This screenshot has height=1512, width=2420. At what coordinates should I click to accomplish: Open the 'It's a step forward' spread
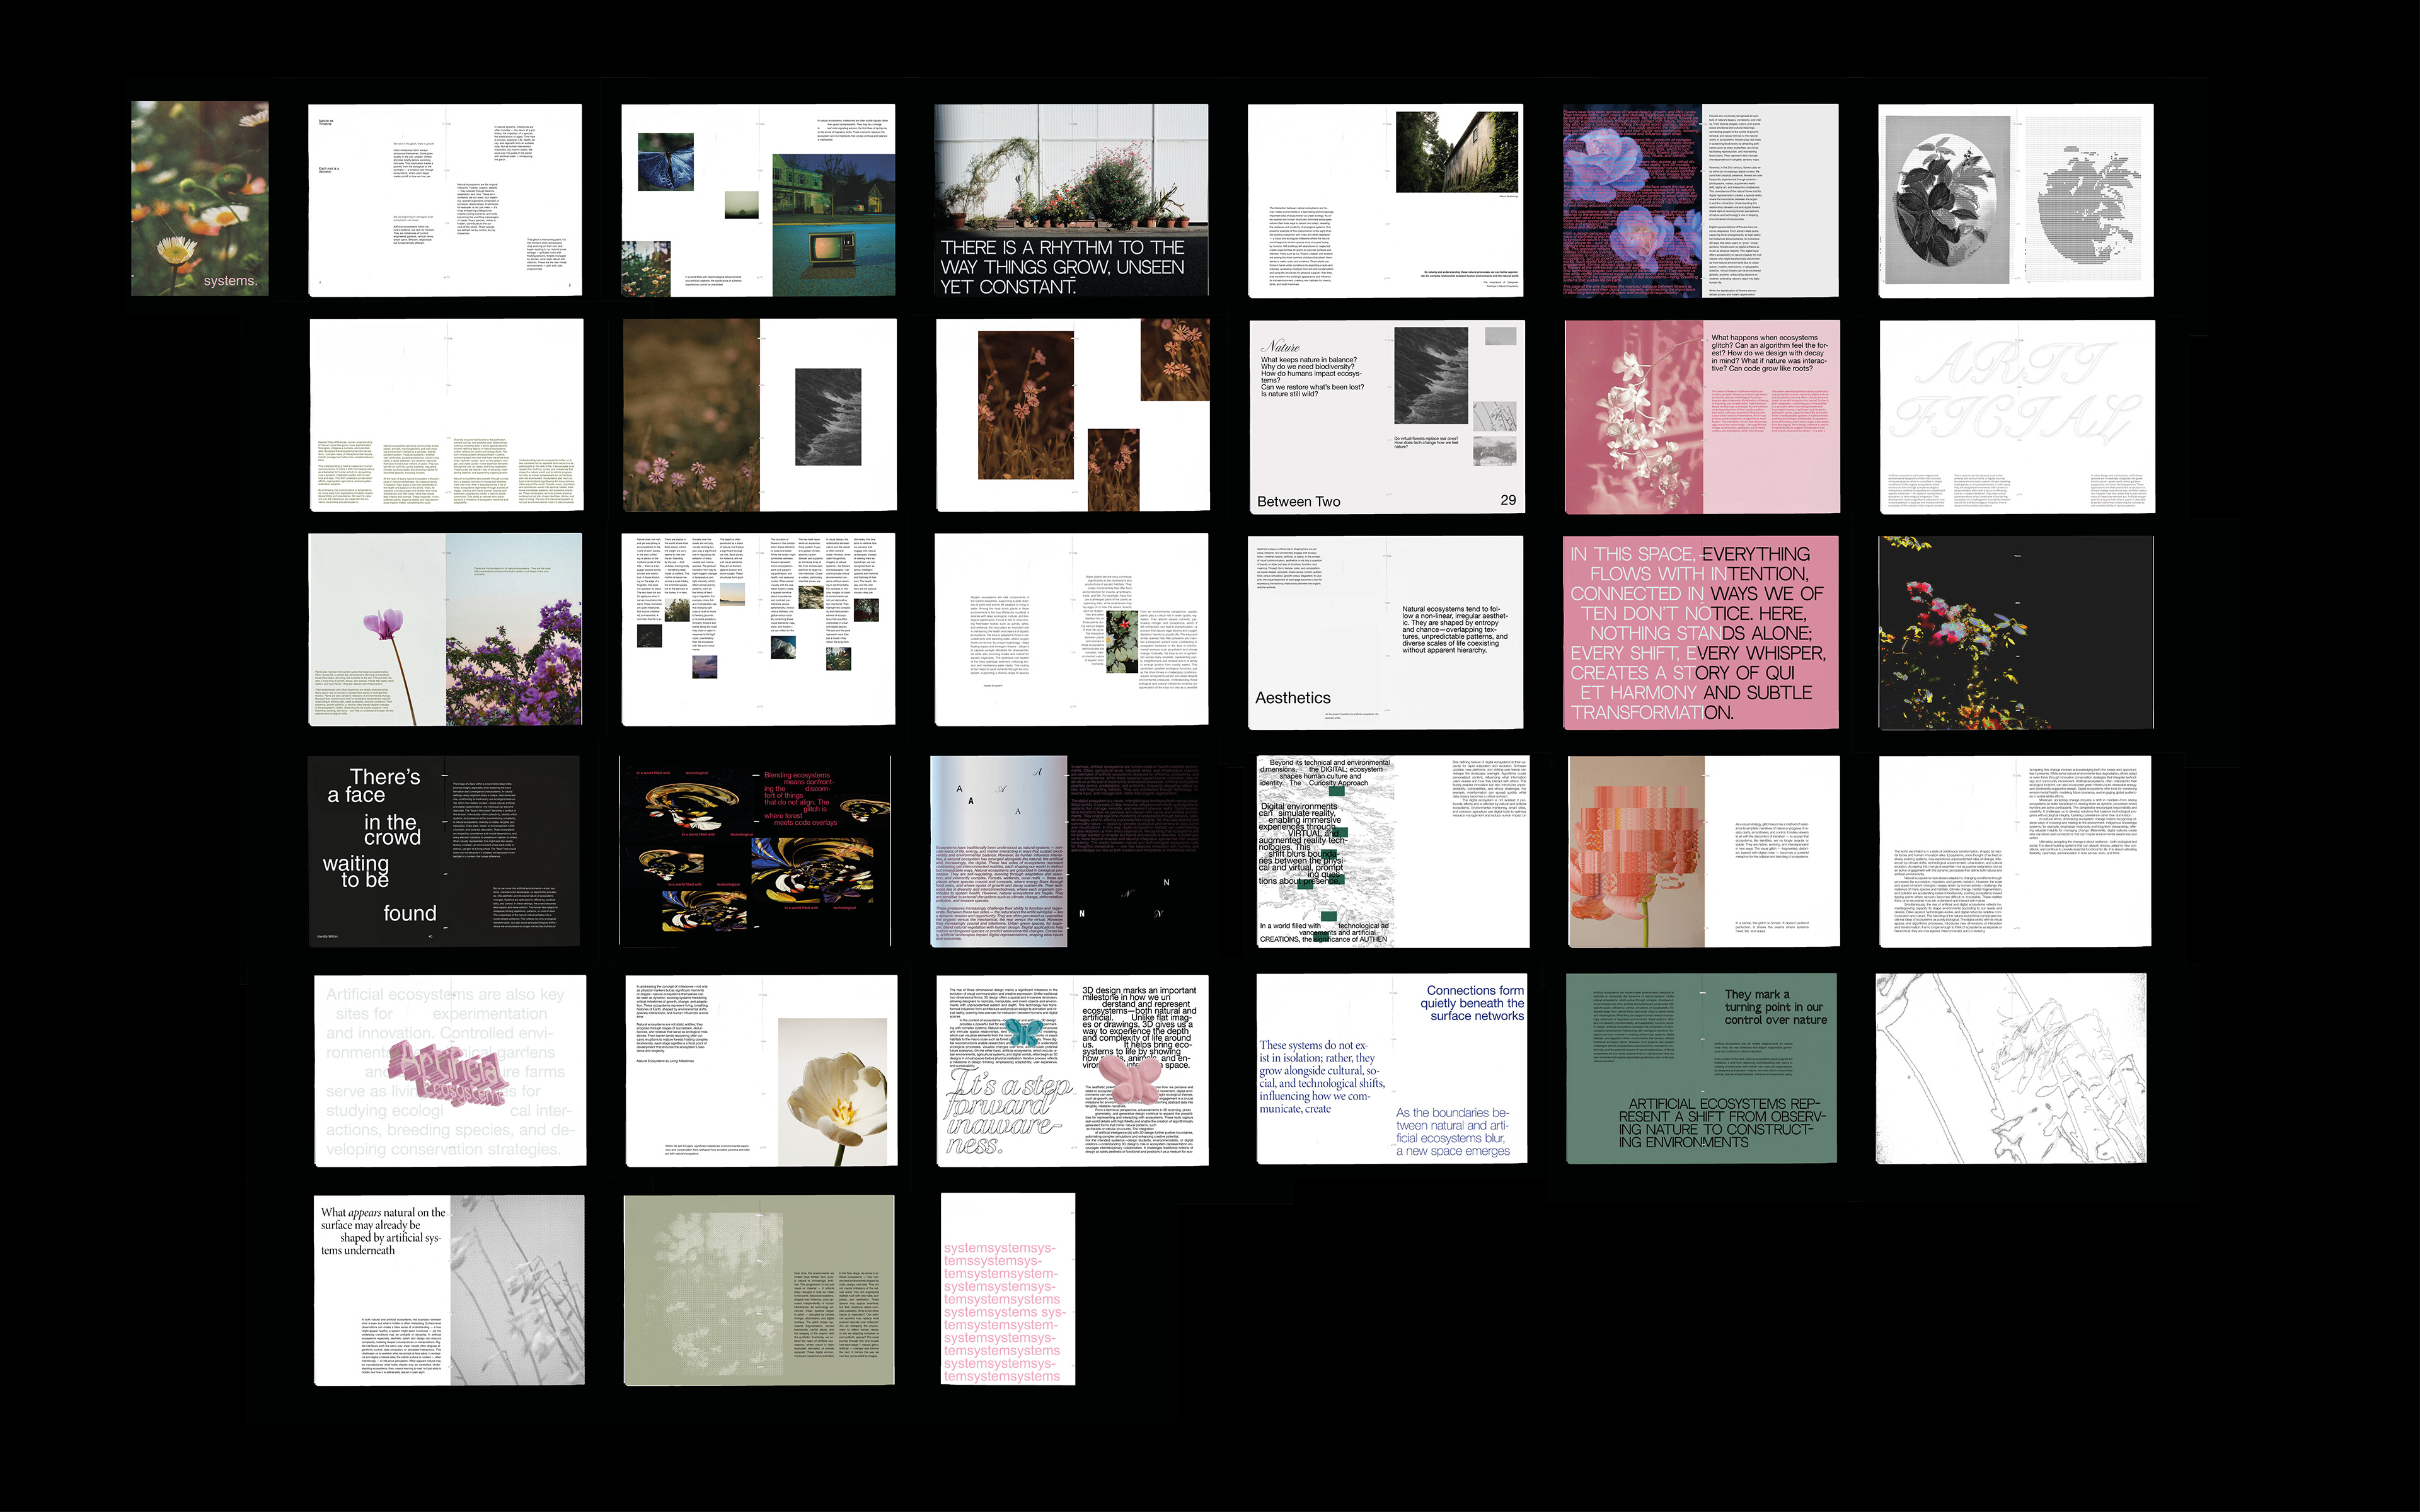[1072, 1070]
